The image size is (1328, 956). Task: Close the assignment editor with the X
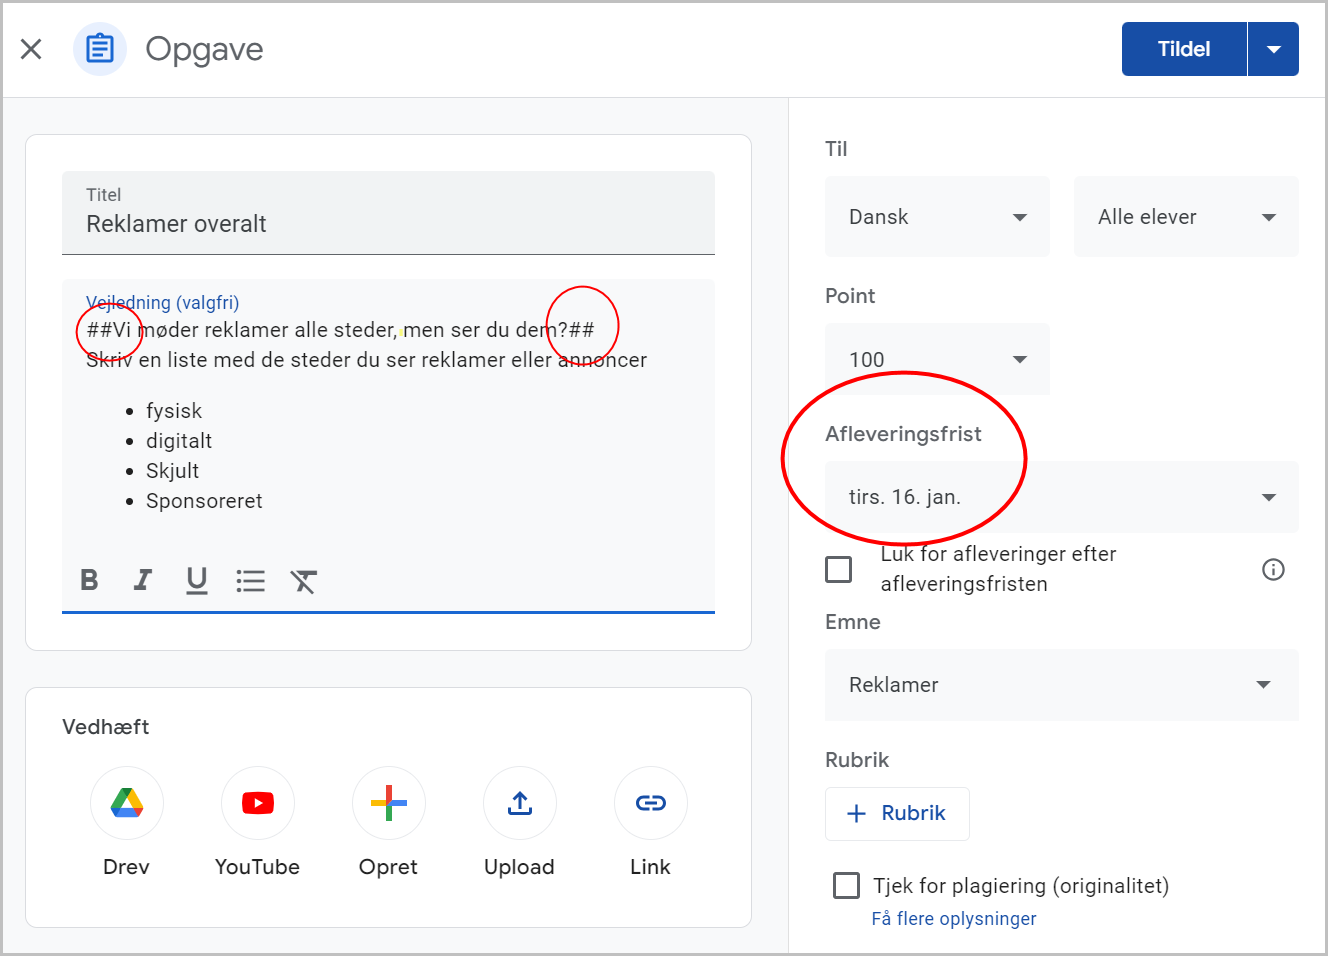pos(31,49)
